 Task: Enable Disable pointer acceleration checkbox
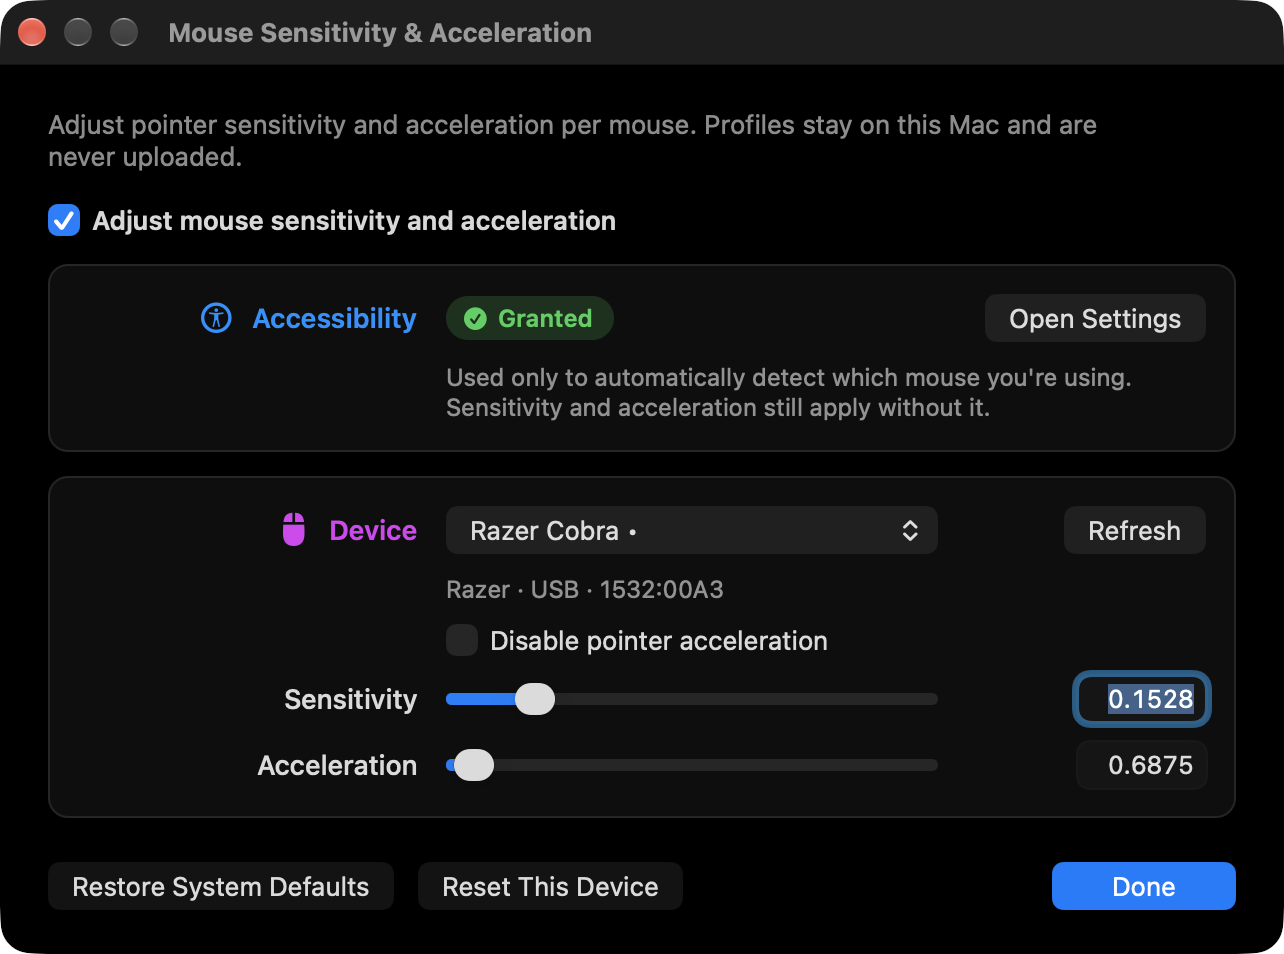[x=462, y=640]
